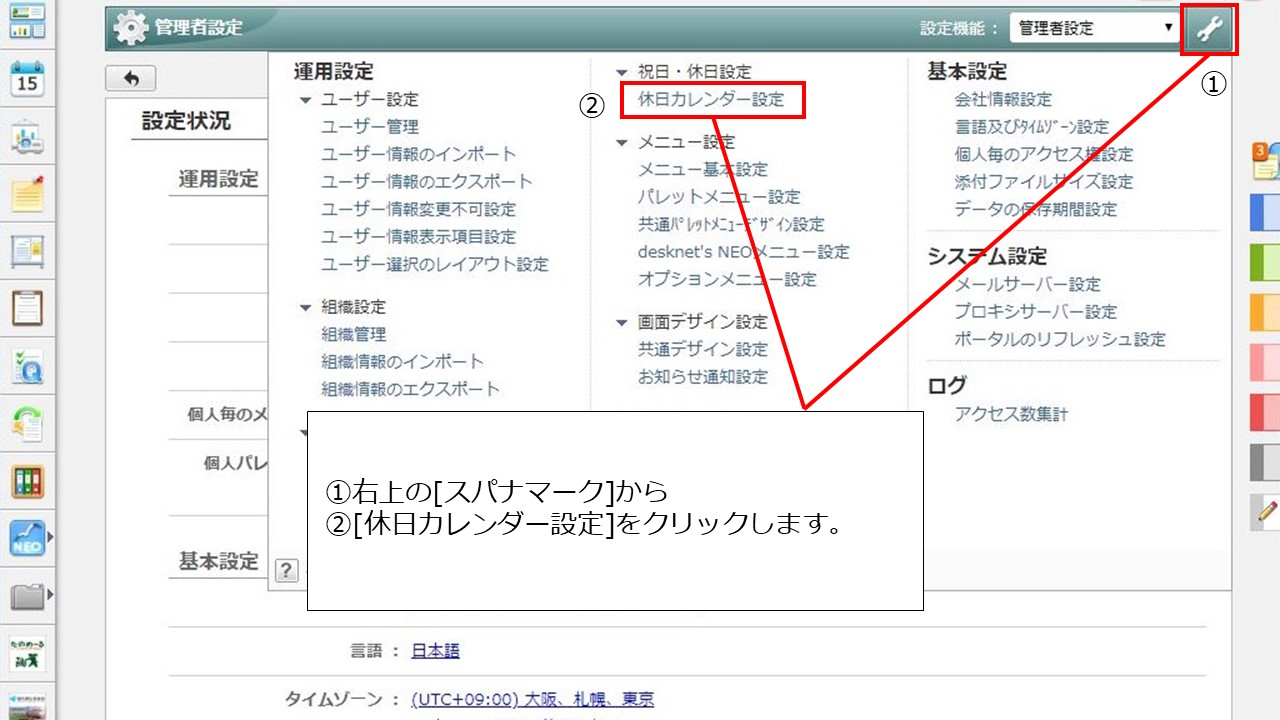Select ユーザー情報のインポート

pos(419,154)
